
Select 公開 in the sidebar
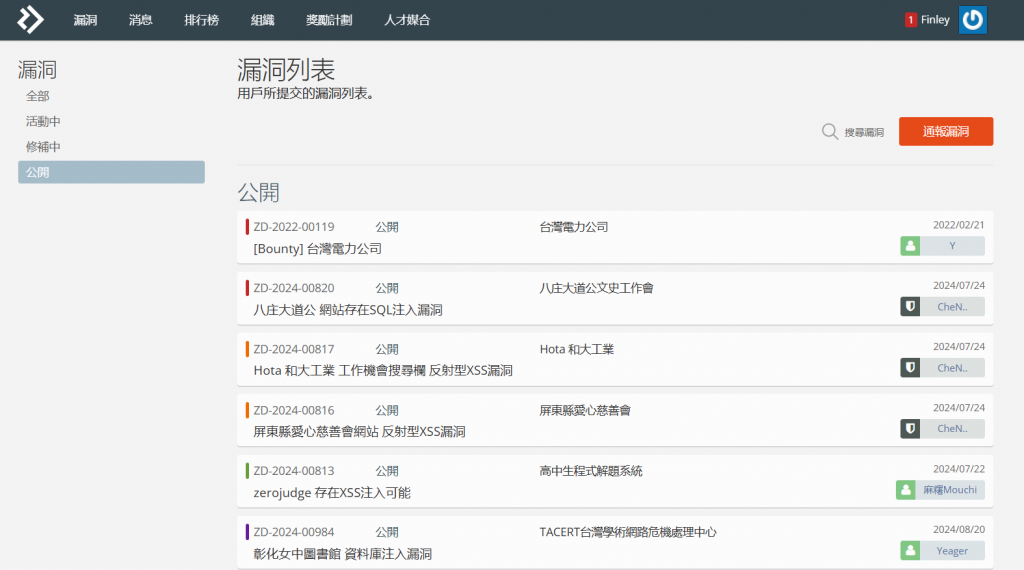111,172
